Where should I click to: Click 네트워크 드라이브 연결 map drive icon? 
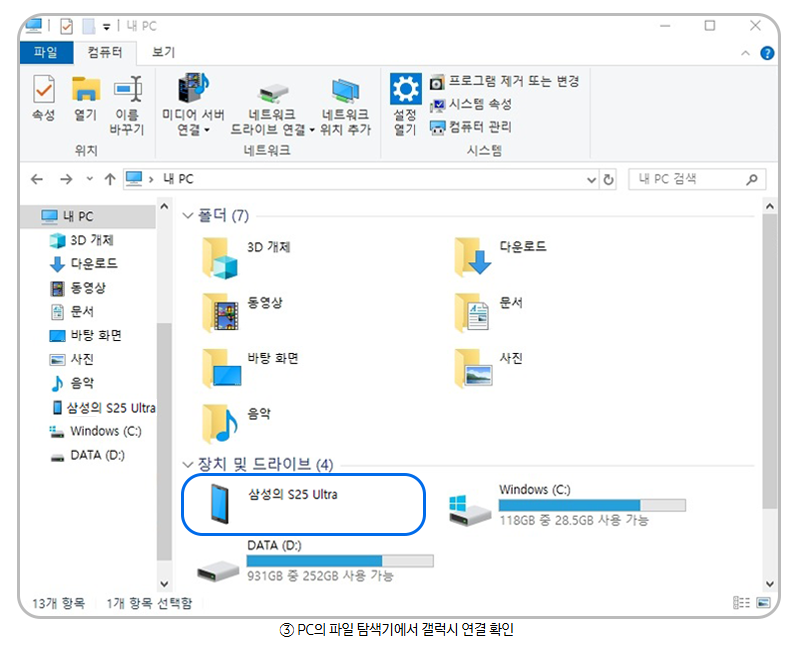click(x=272, y=107)
